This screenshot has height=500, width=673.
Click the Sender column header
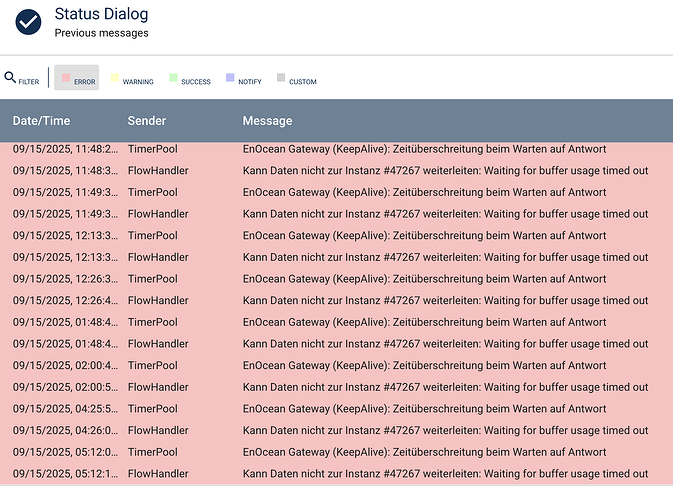click(x=147, y=121)
